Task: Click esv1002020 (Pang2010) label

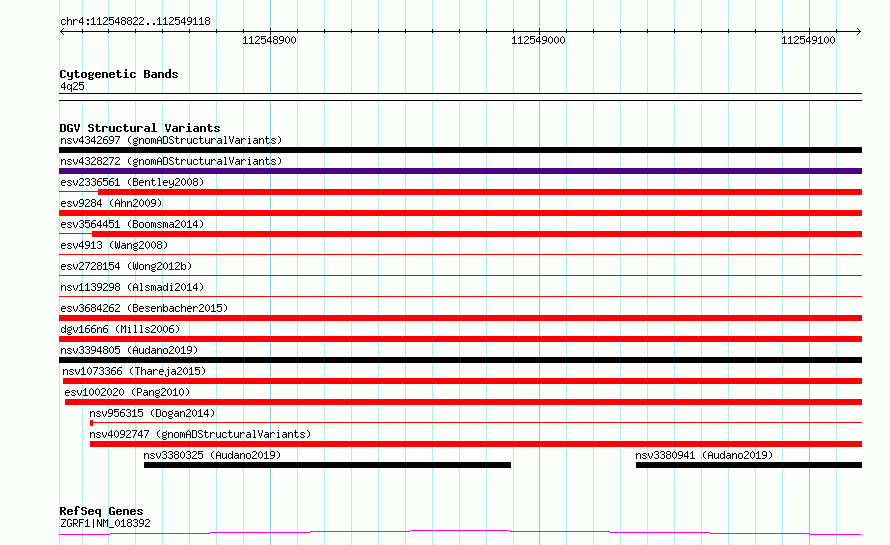Action: click(127, 392)
